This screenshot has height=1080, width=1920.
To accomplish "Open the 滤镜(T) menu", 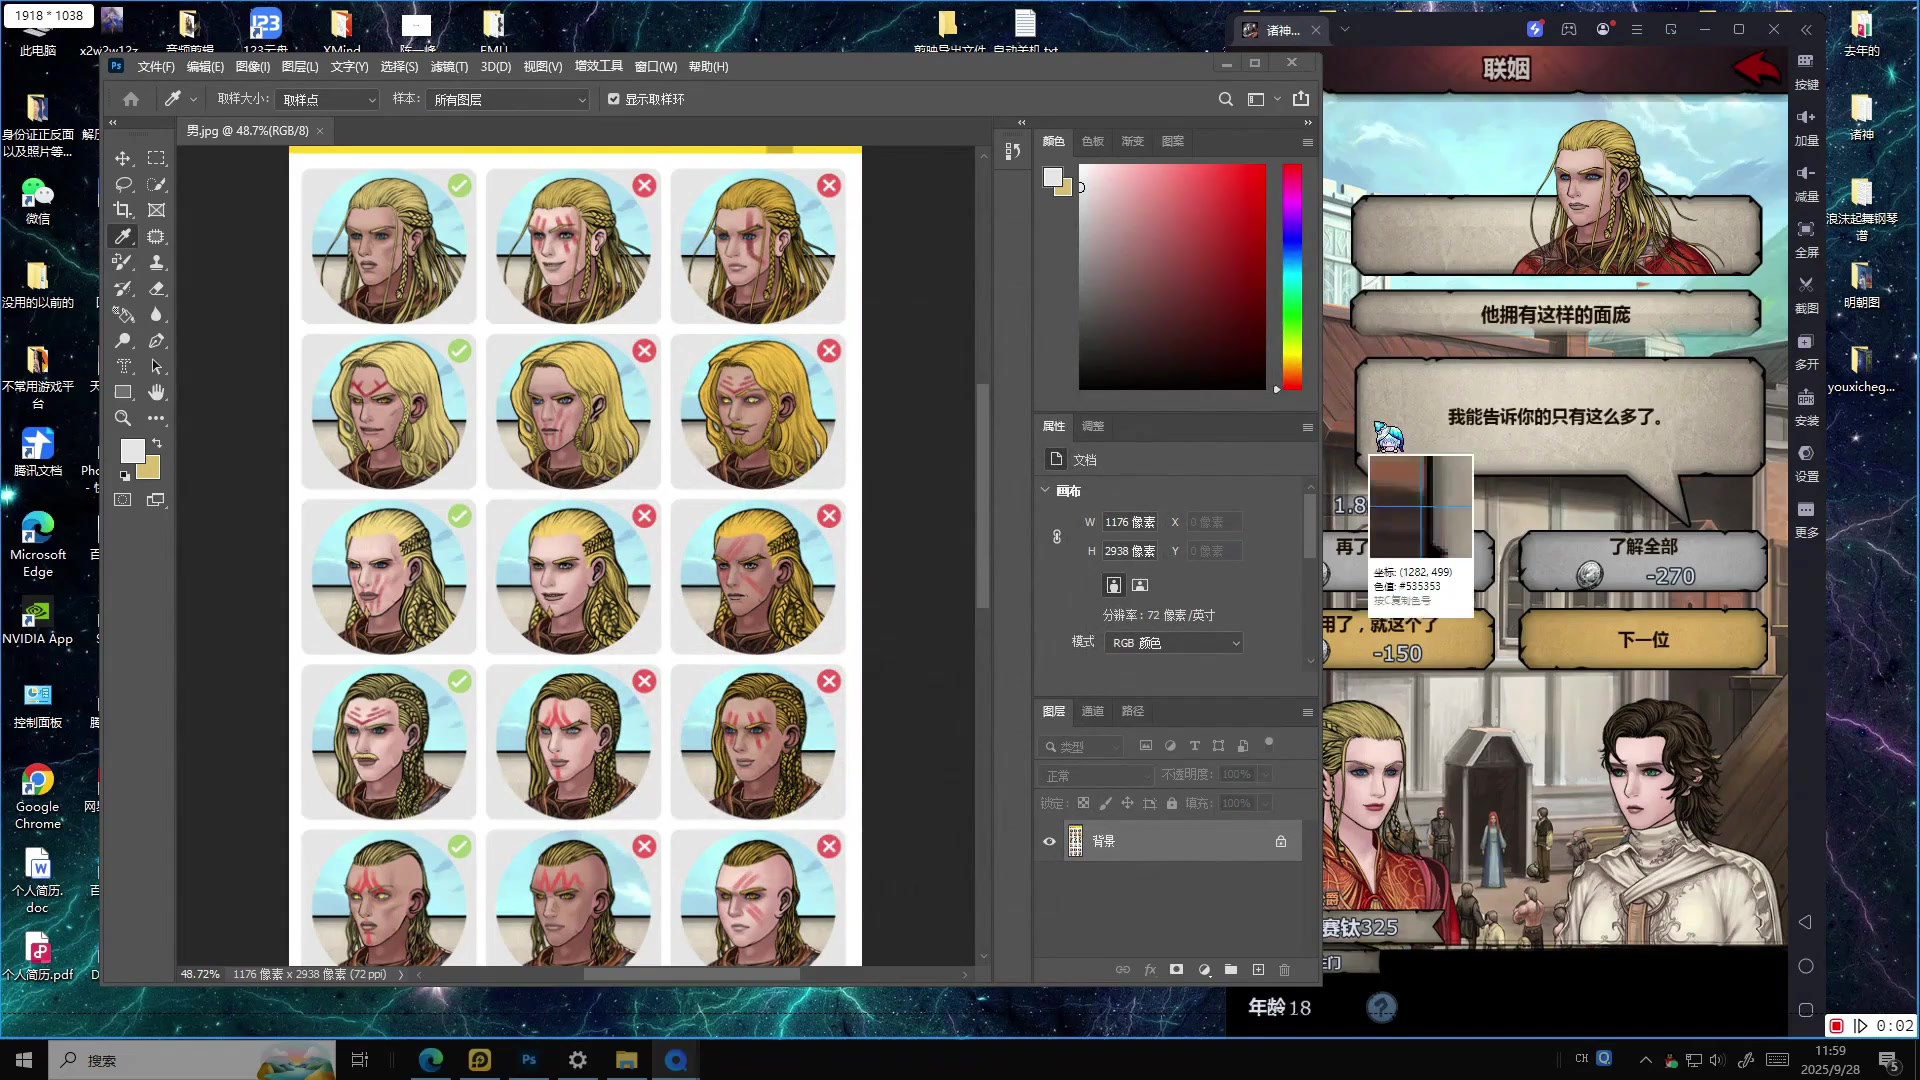I will coord(449,67).
